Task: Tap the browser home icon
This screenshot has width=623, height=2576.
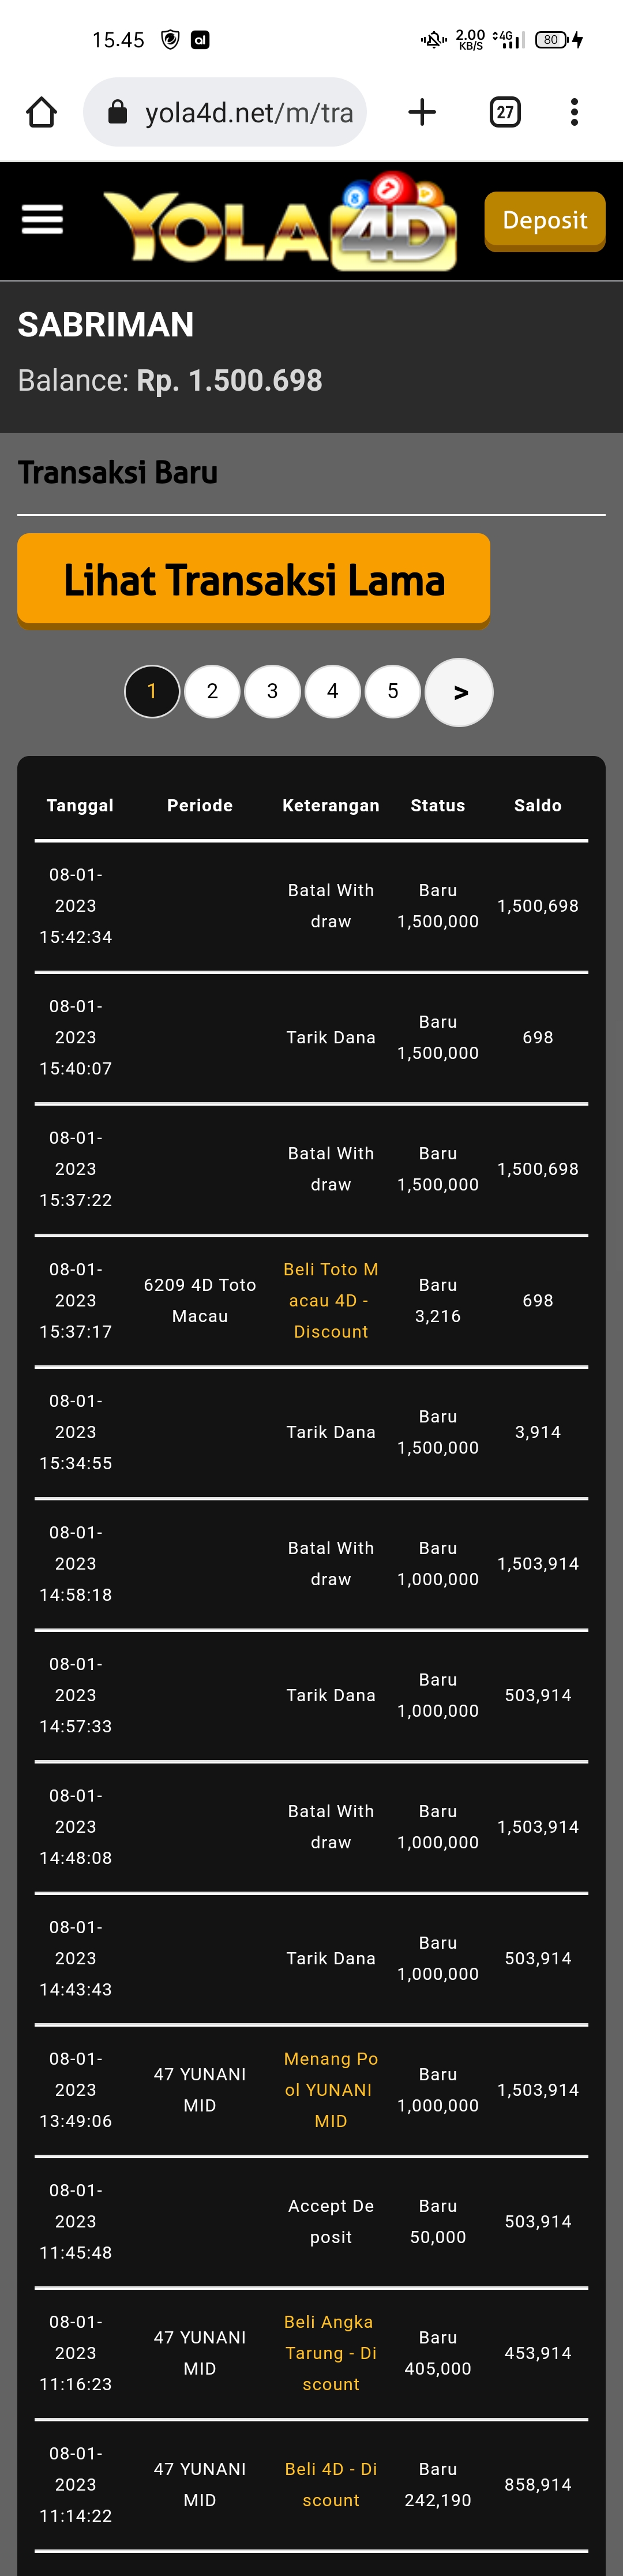Action: click(x=41, y=112)
